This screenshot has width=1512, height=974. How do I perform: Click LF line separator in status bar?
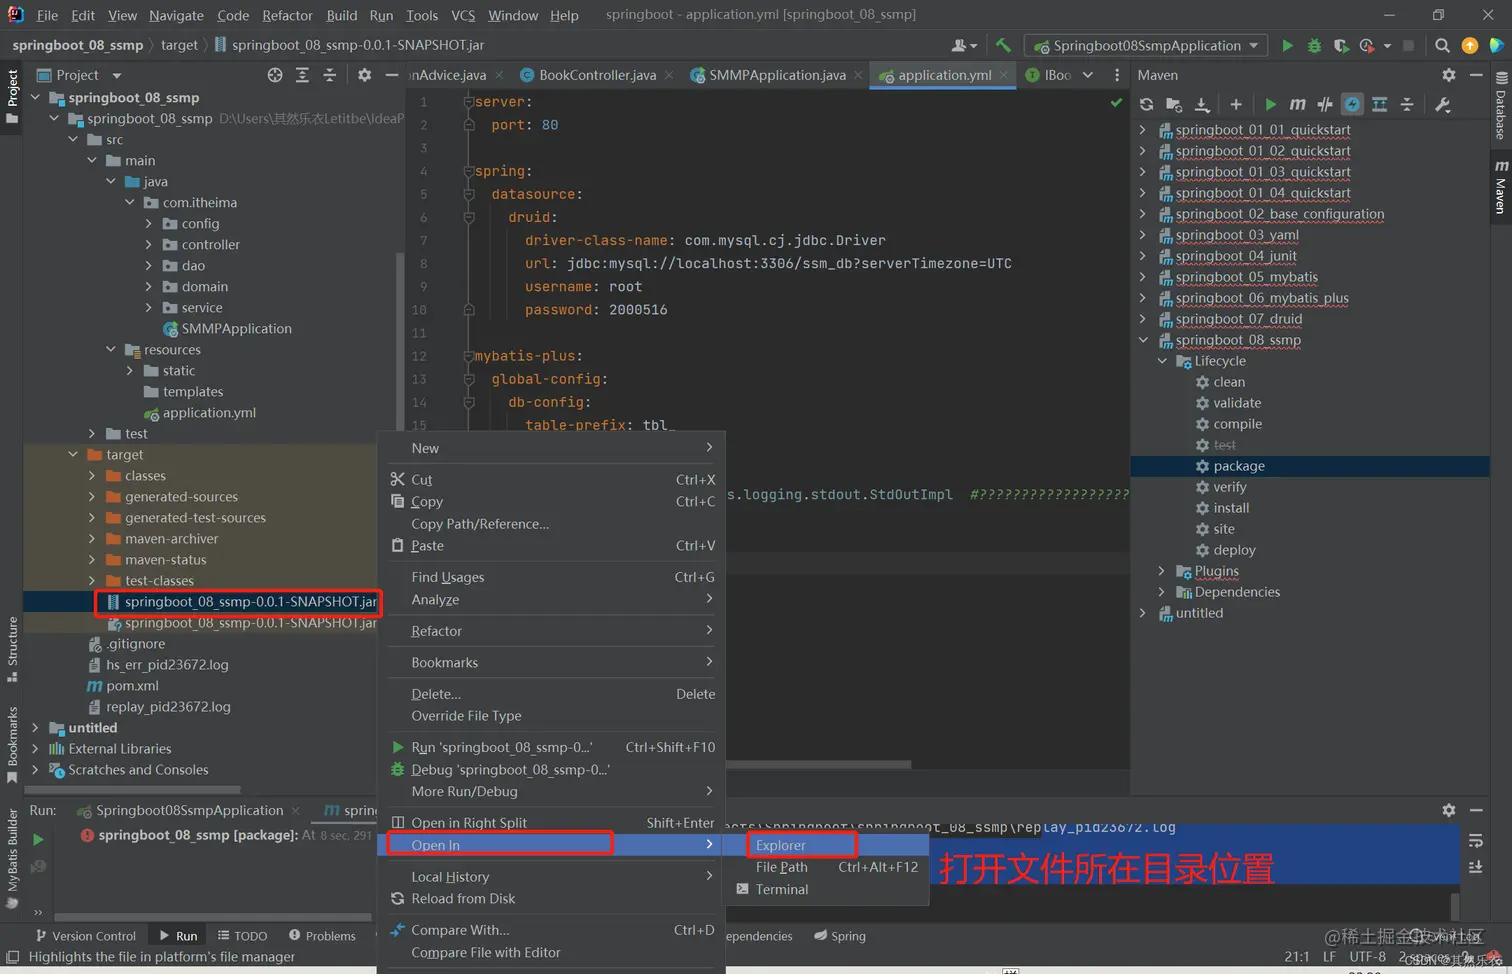coord(1329,957)
